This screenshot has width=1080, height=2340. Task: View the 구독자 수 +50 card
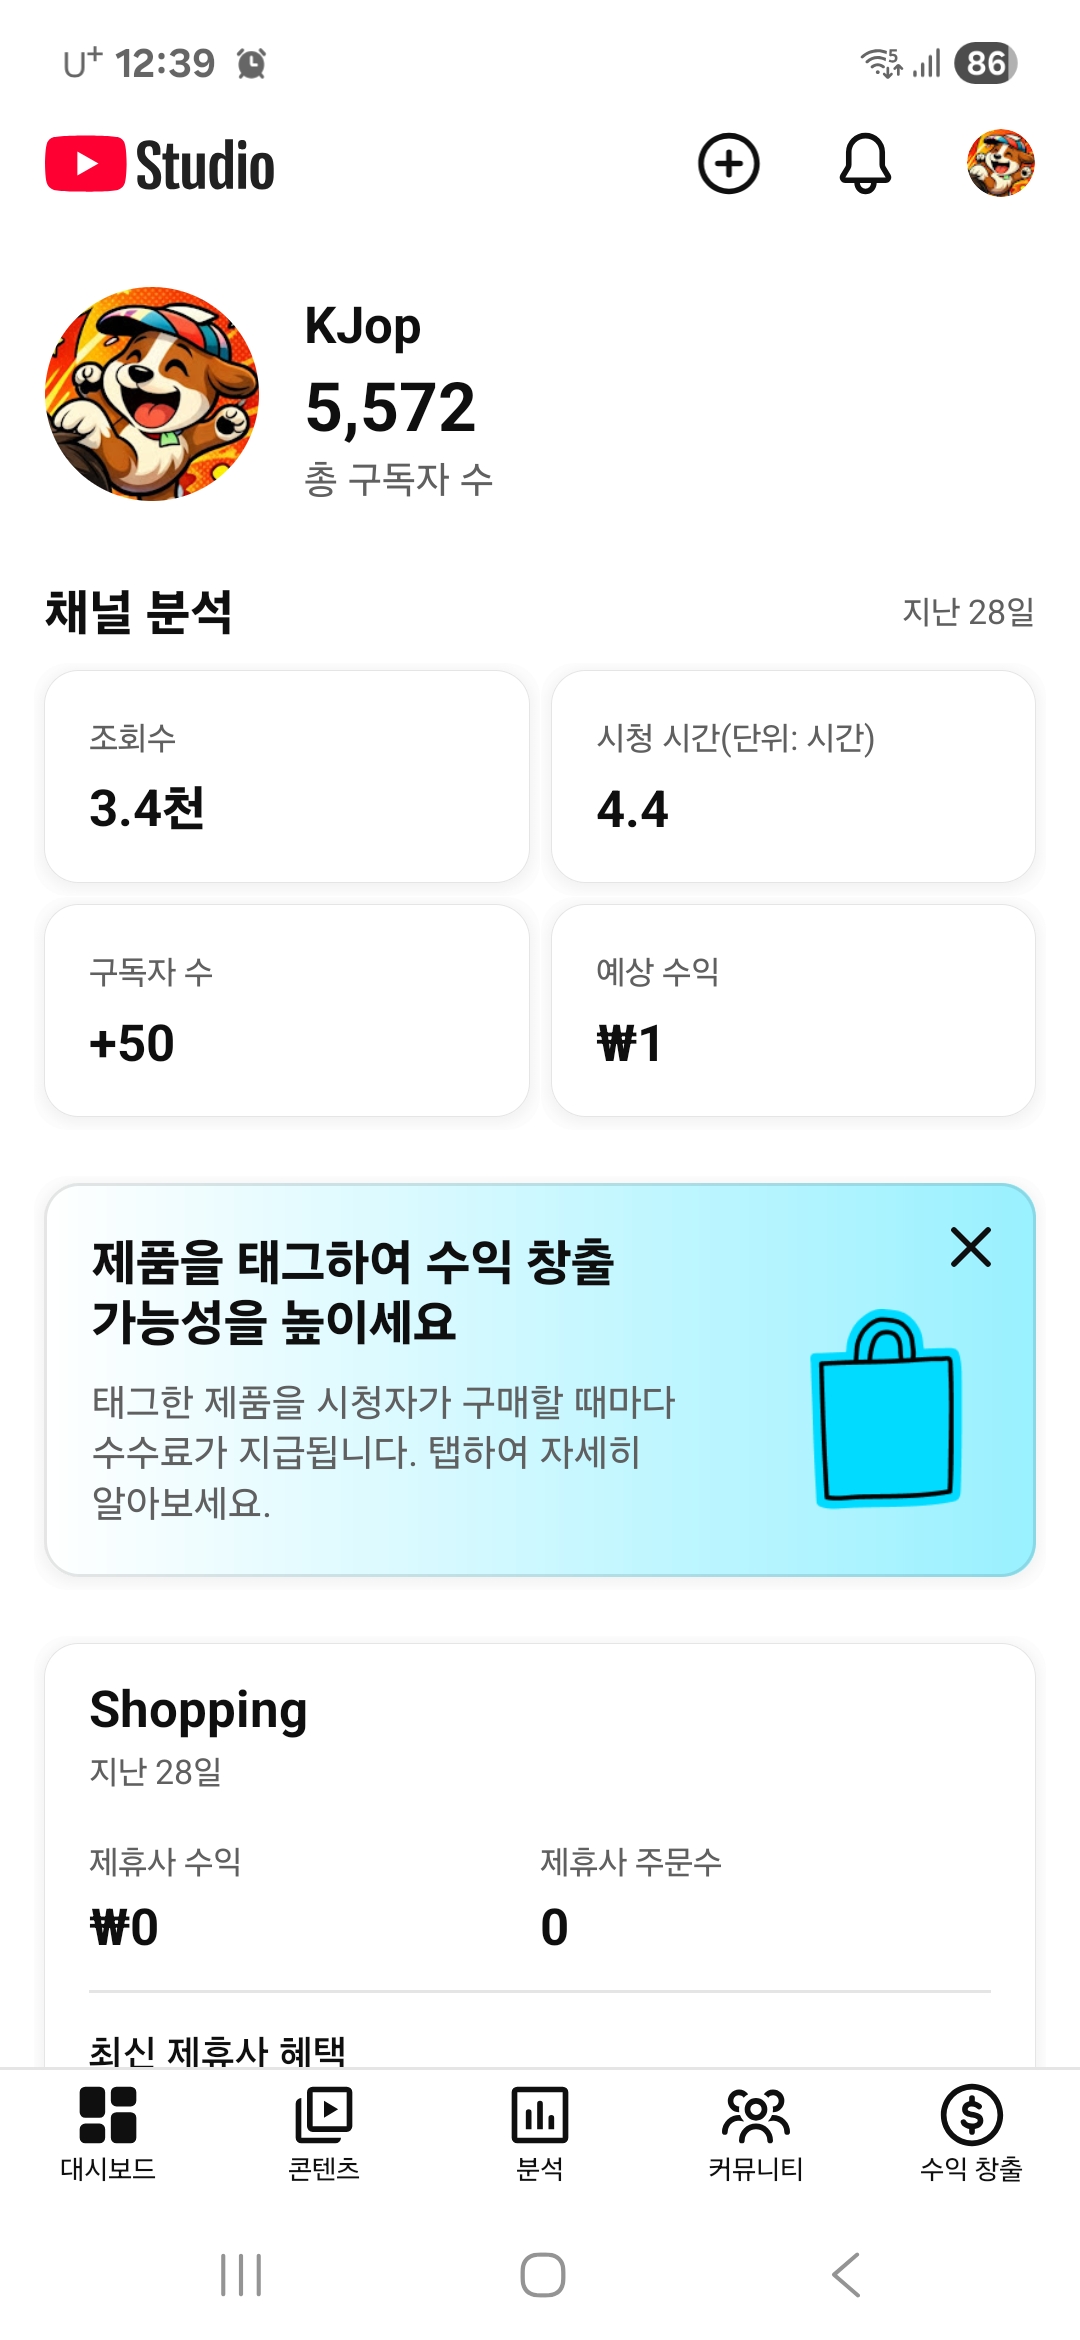pyautogui.click(x=287, y=1010)
